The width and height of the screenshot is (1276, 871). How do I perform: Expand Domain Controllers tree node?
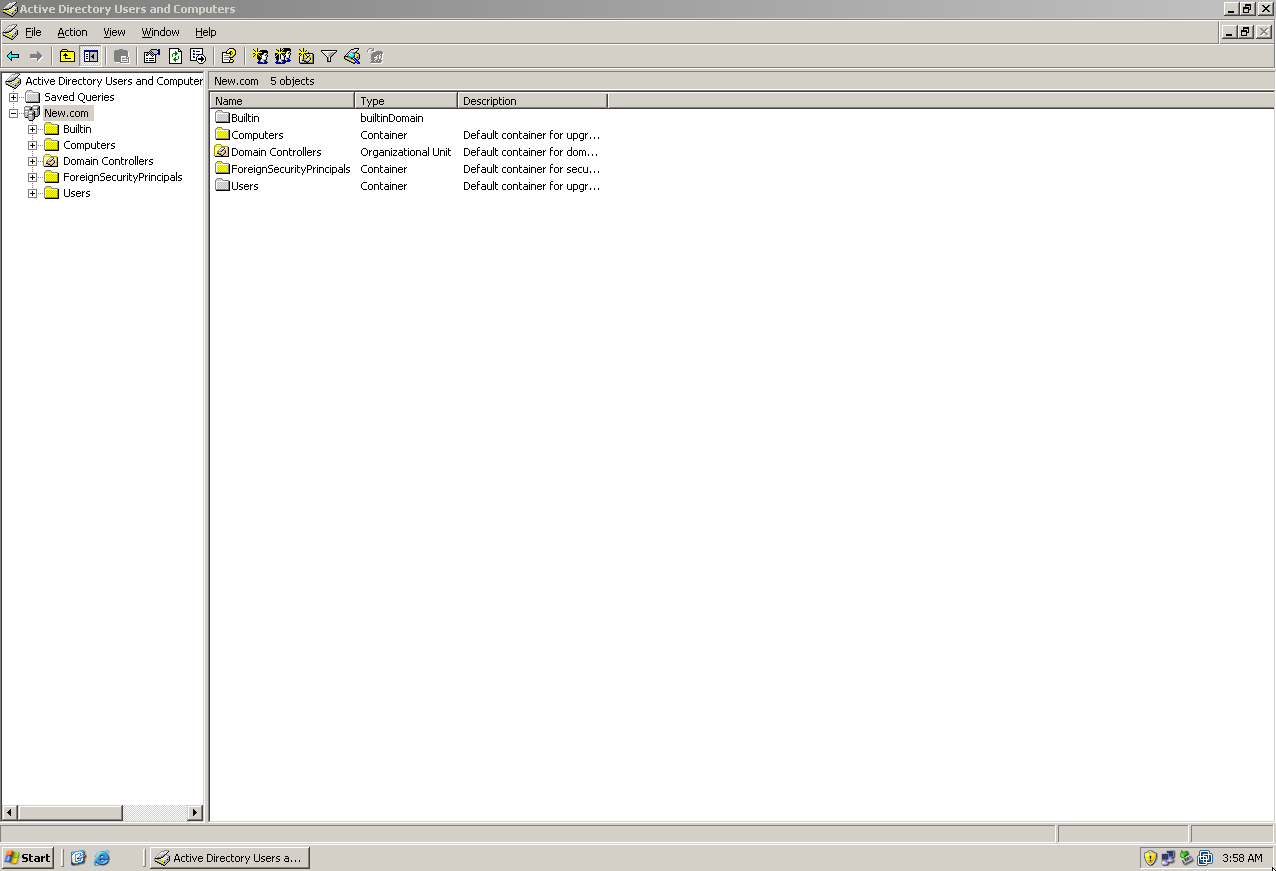tap(32, 161)
